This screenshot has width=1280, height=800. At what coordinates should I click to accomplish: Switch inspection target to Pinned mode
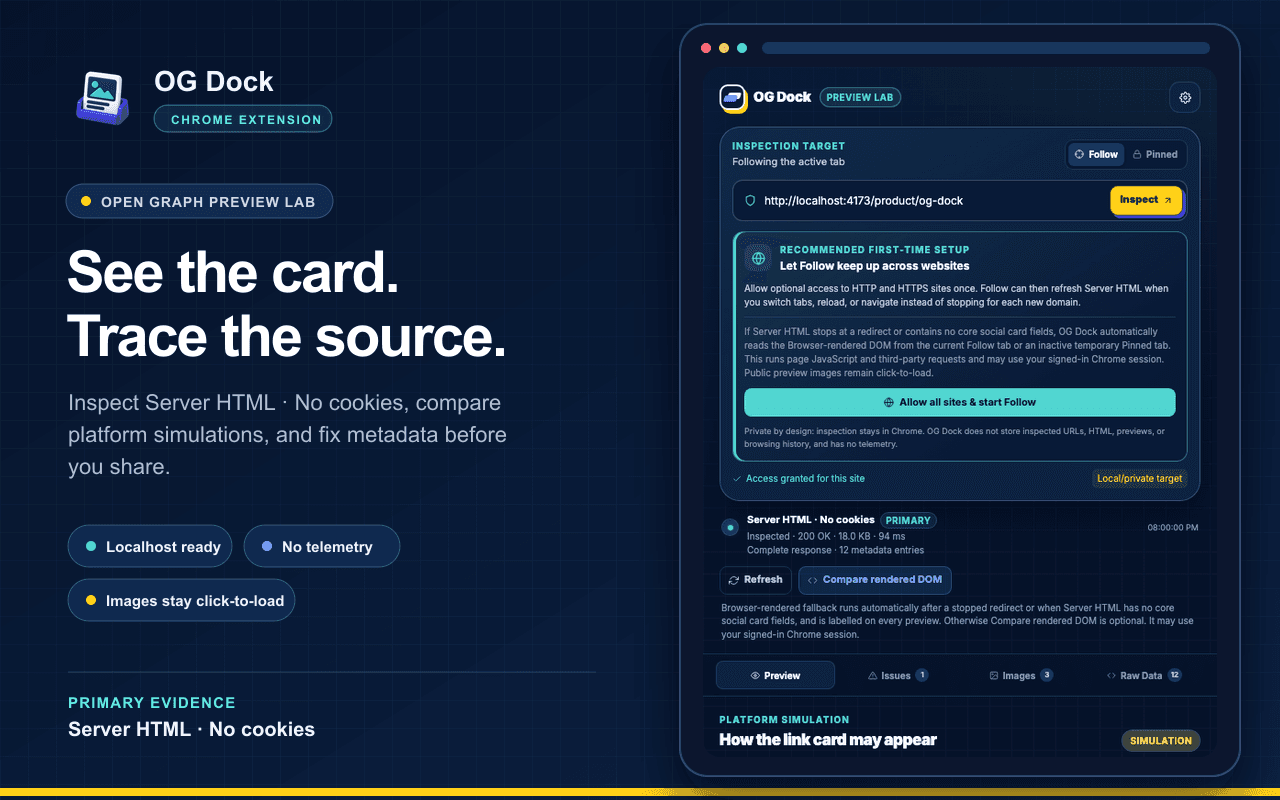tap(1155, 154)
